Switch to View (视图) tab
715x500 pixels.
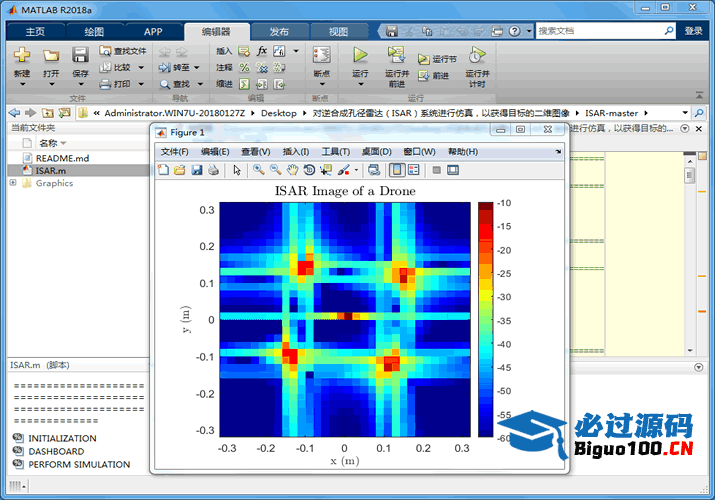(x=338, y=31)
